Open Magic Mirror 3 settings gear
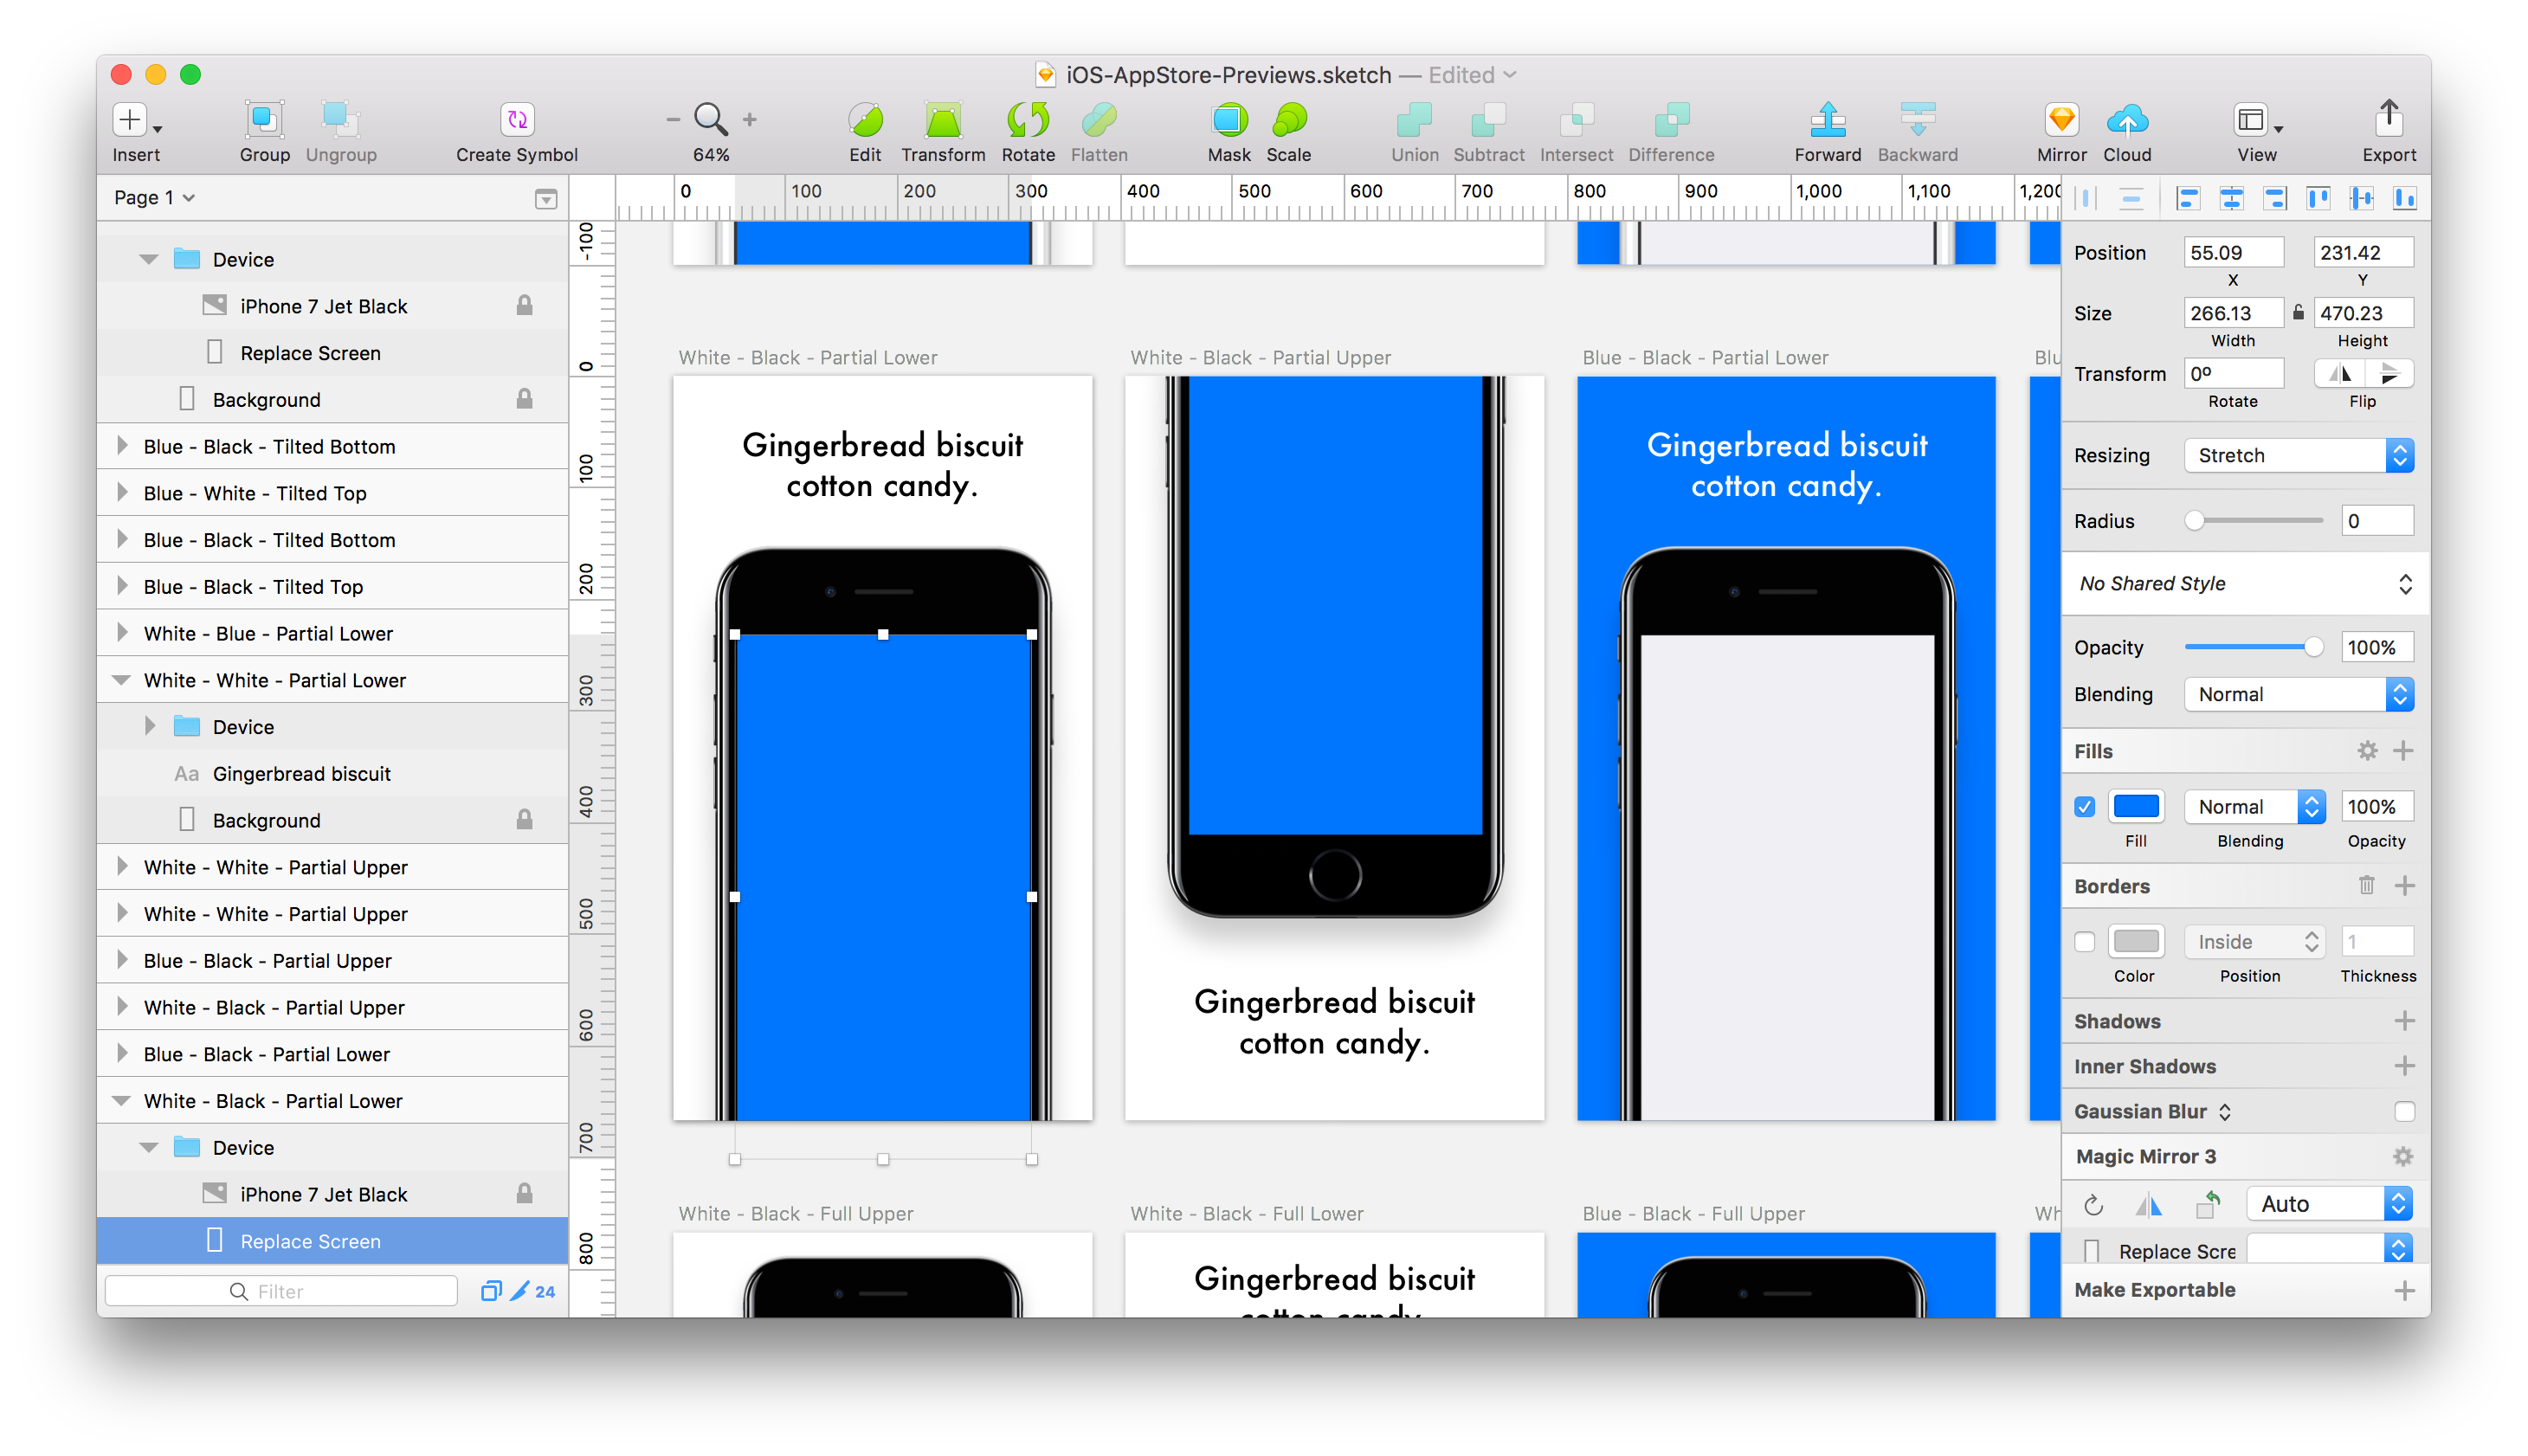This screenshot has height=1456, width=2528. pyautogui.click(x=2402, y=1156)
